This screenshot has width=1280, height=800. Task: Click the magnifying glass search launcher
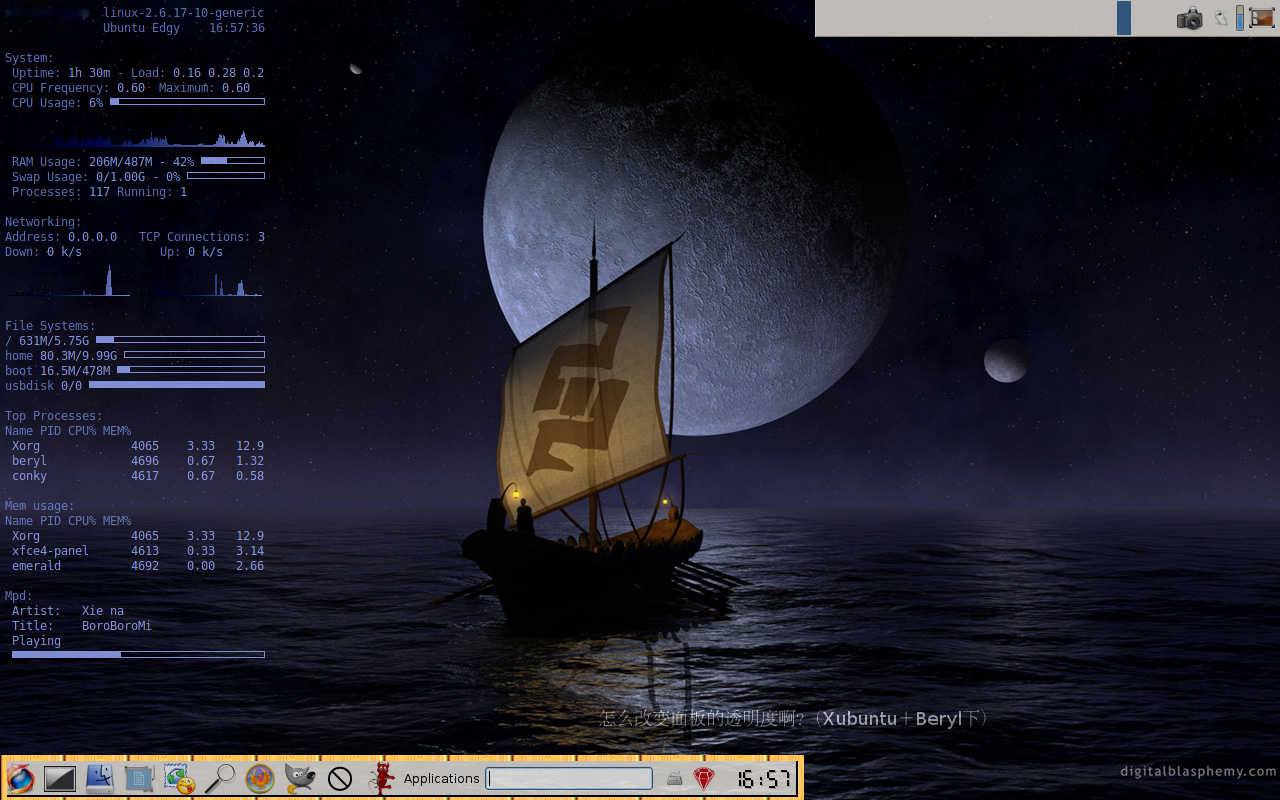(220, 778)
